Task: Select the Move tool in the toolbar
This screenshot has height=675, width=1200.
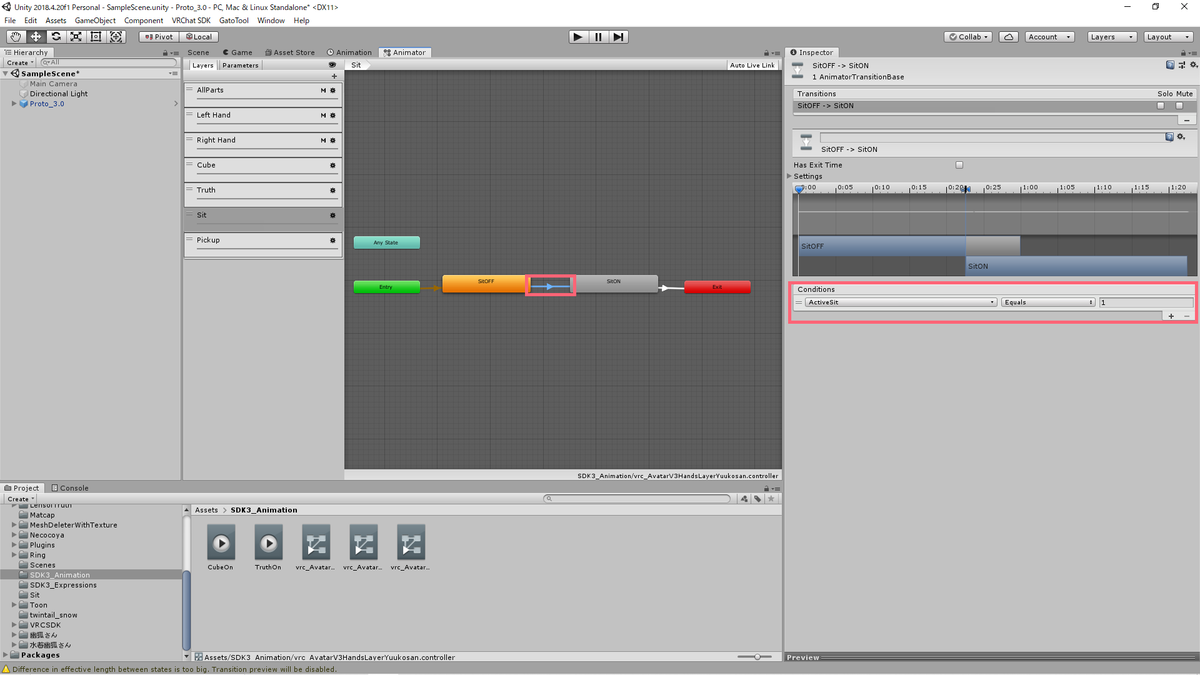Action: click(35, 36)
